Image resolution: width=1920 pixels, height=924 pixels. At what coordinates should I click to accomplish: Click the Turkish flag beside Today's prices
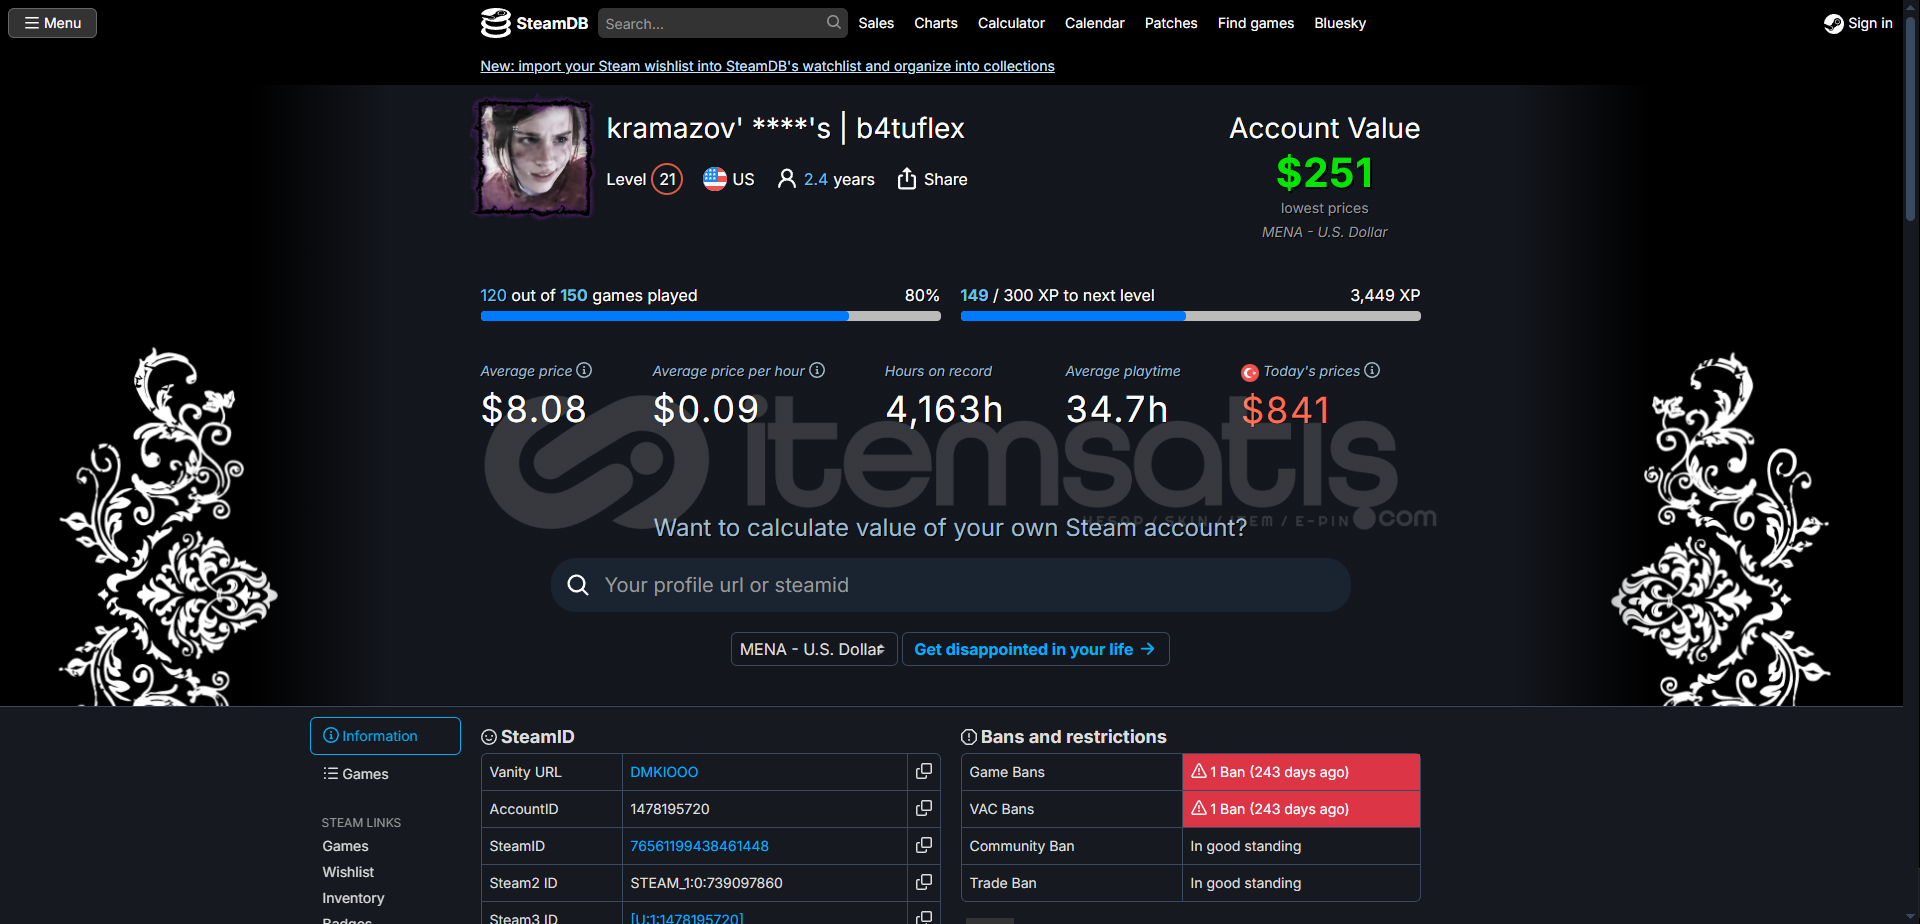[1250, 372]
